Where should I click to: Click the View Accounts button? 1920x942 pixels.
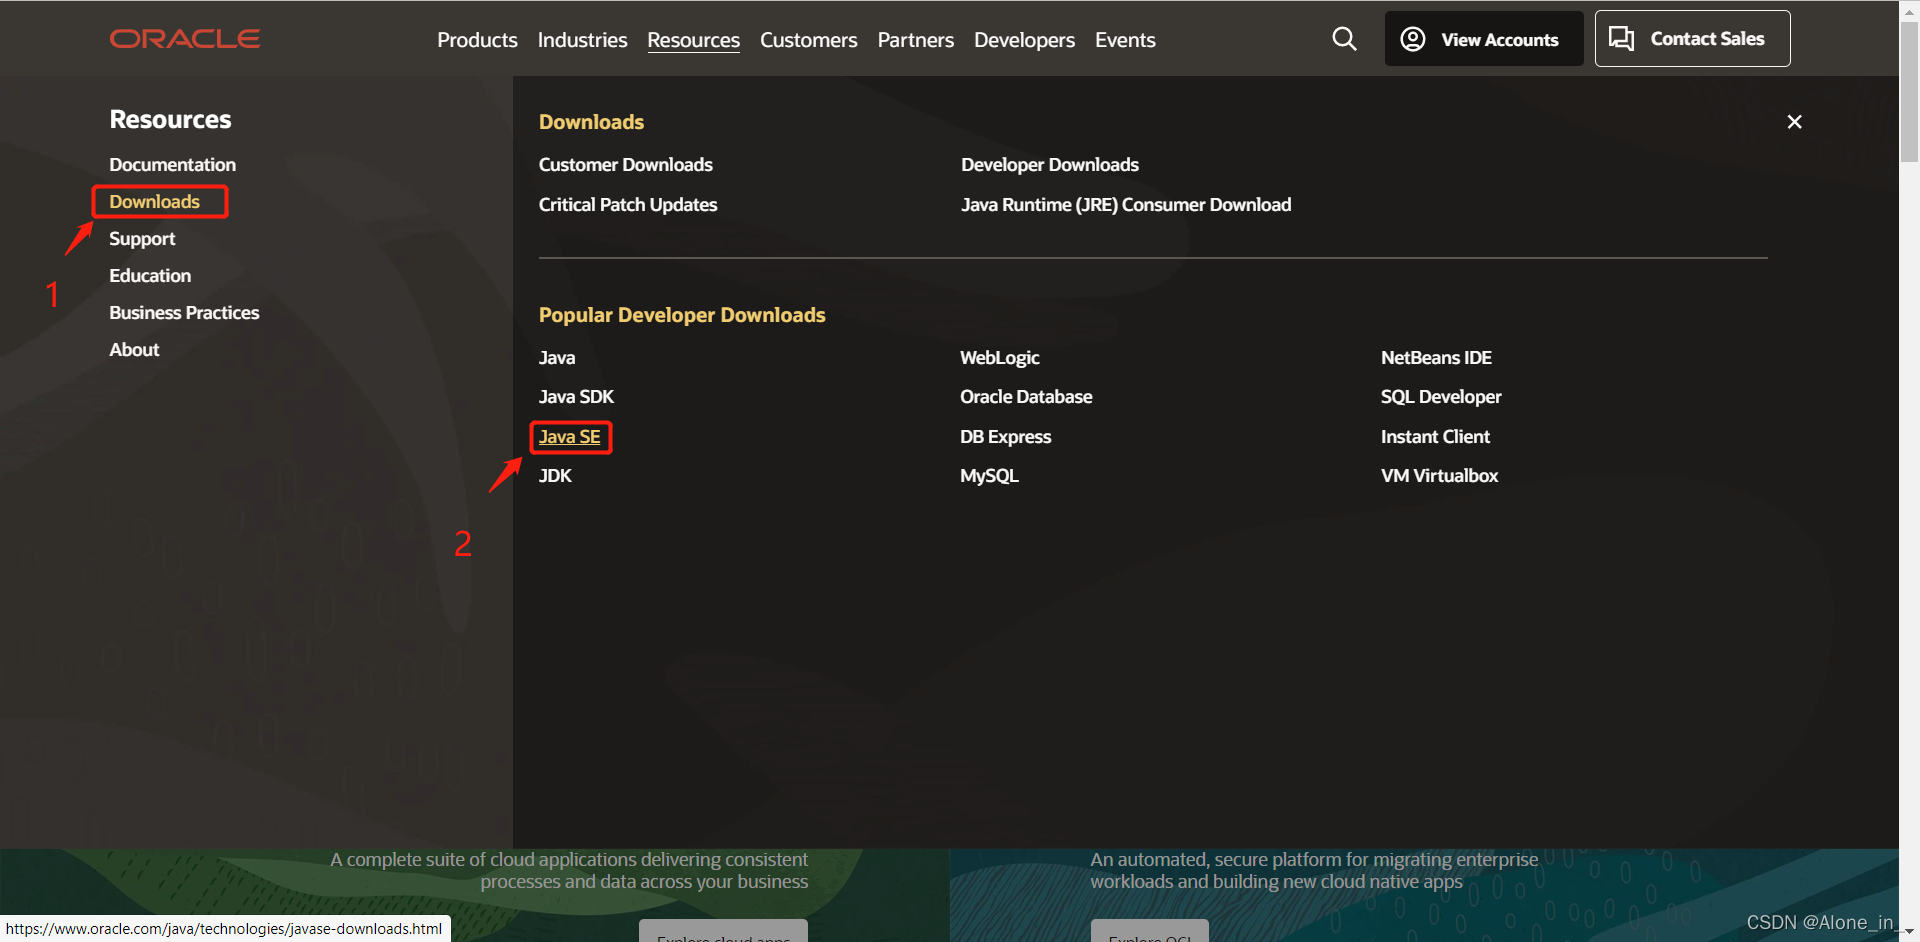[1484, 39]
